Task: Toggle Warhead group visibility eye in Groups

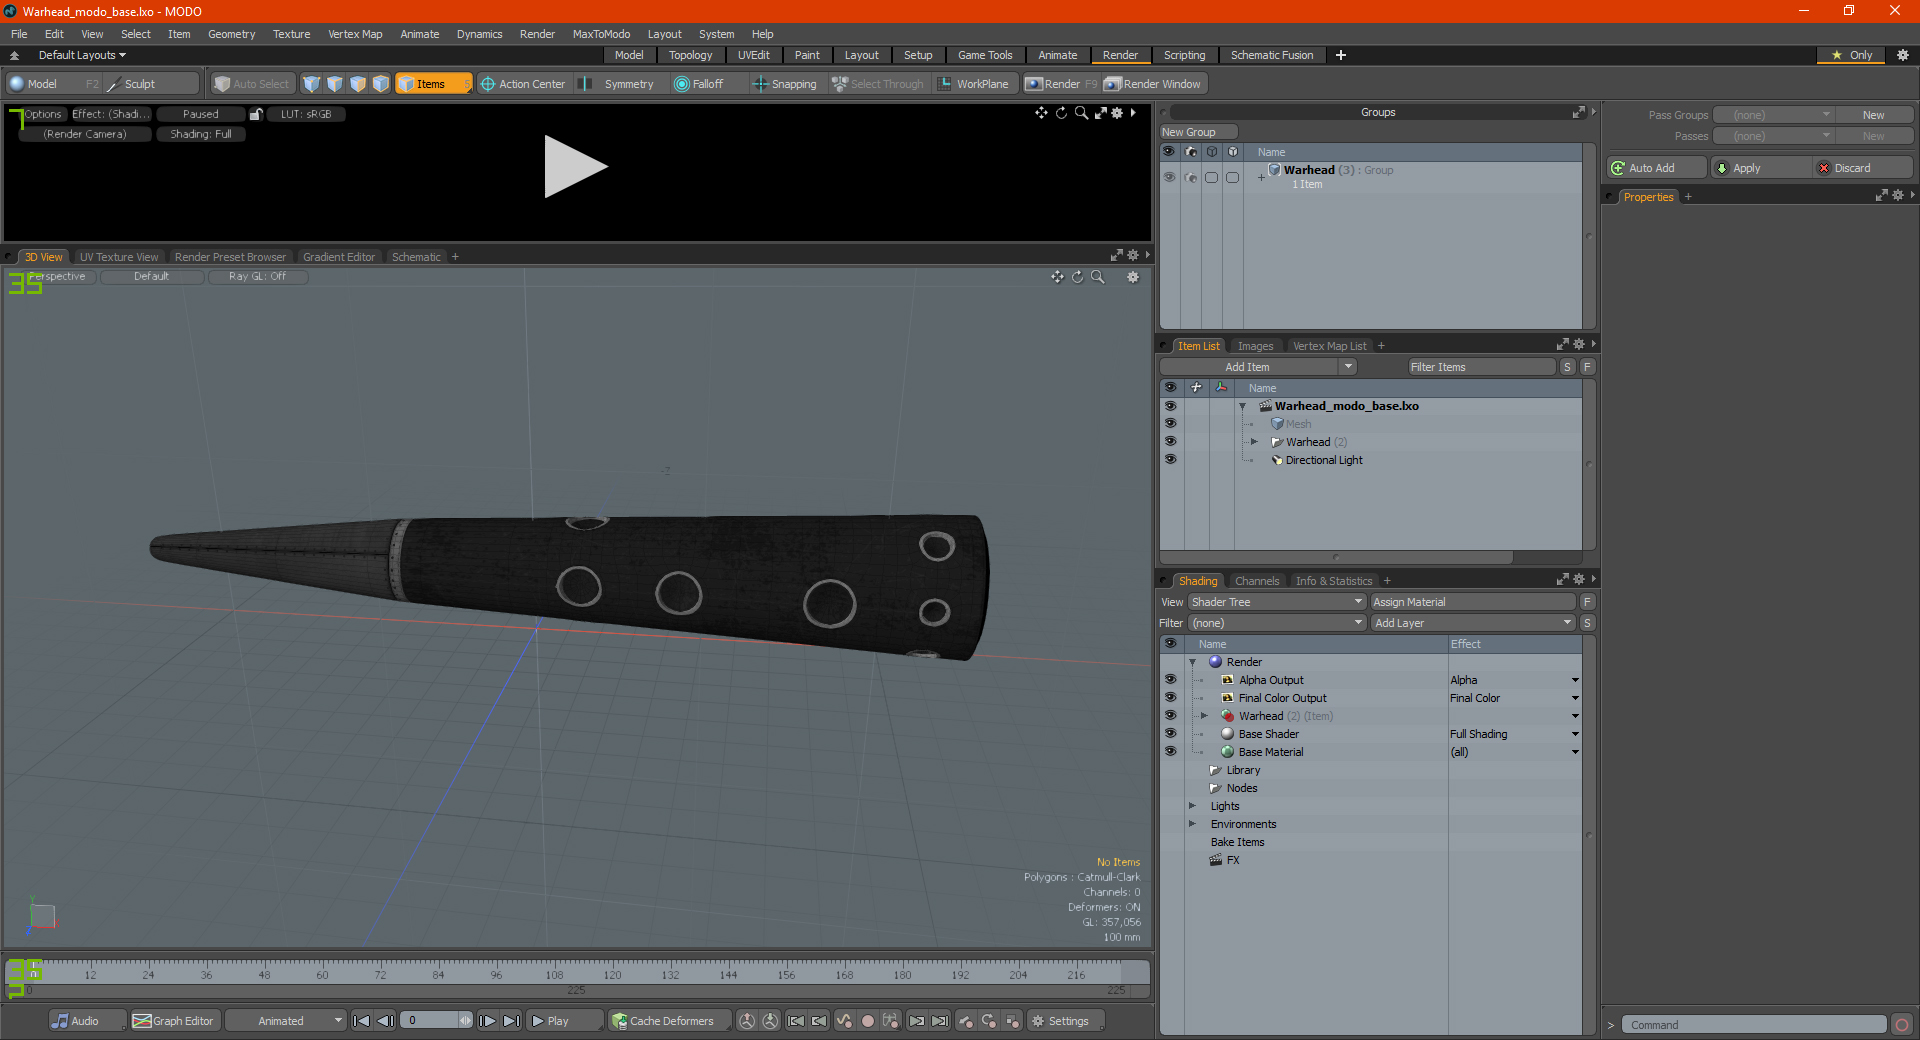Action: [x=1169, y=177]
